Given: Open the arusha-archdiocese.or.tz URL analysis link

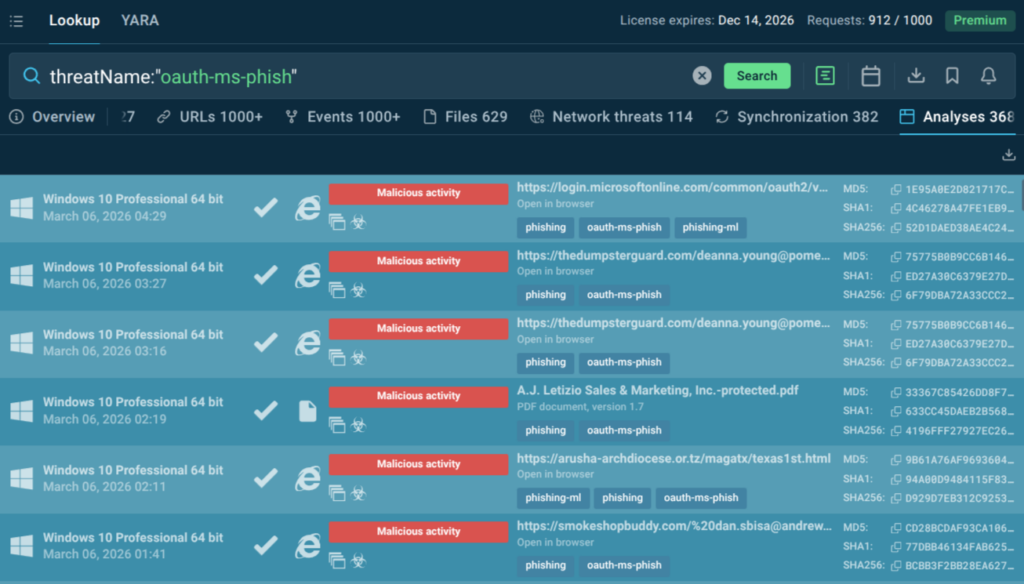Looking at the screenshot, I should [673, 459].
